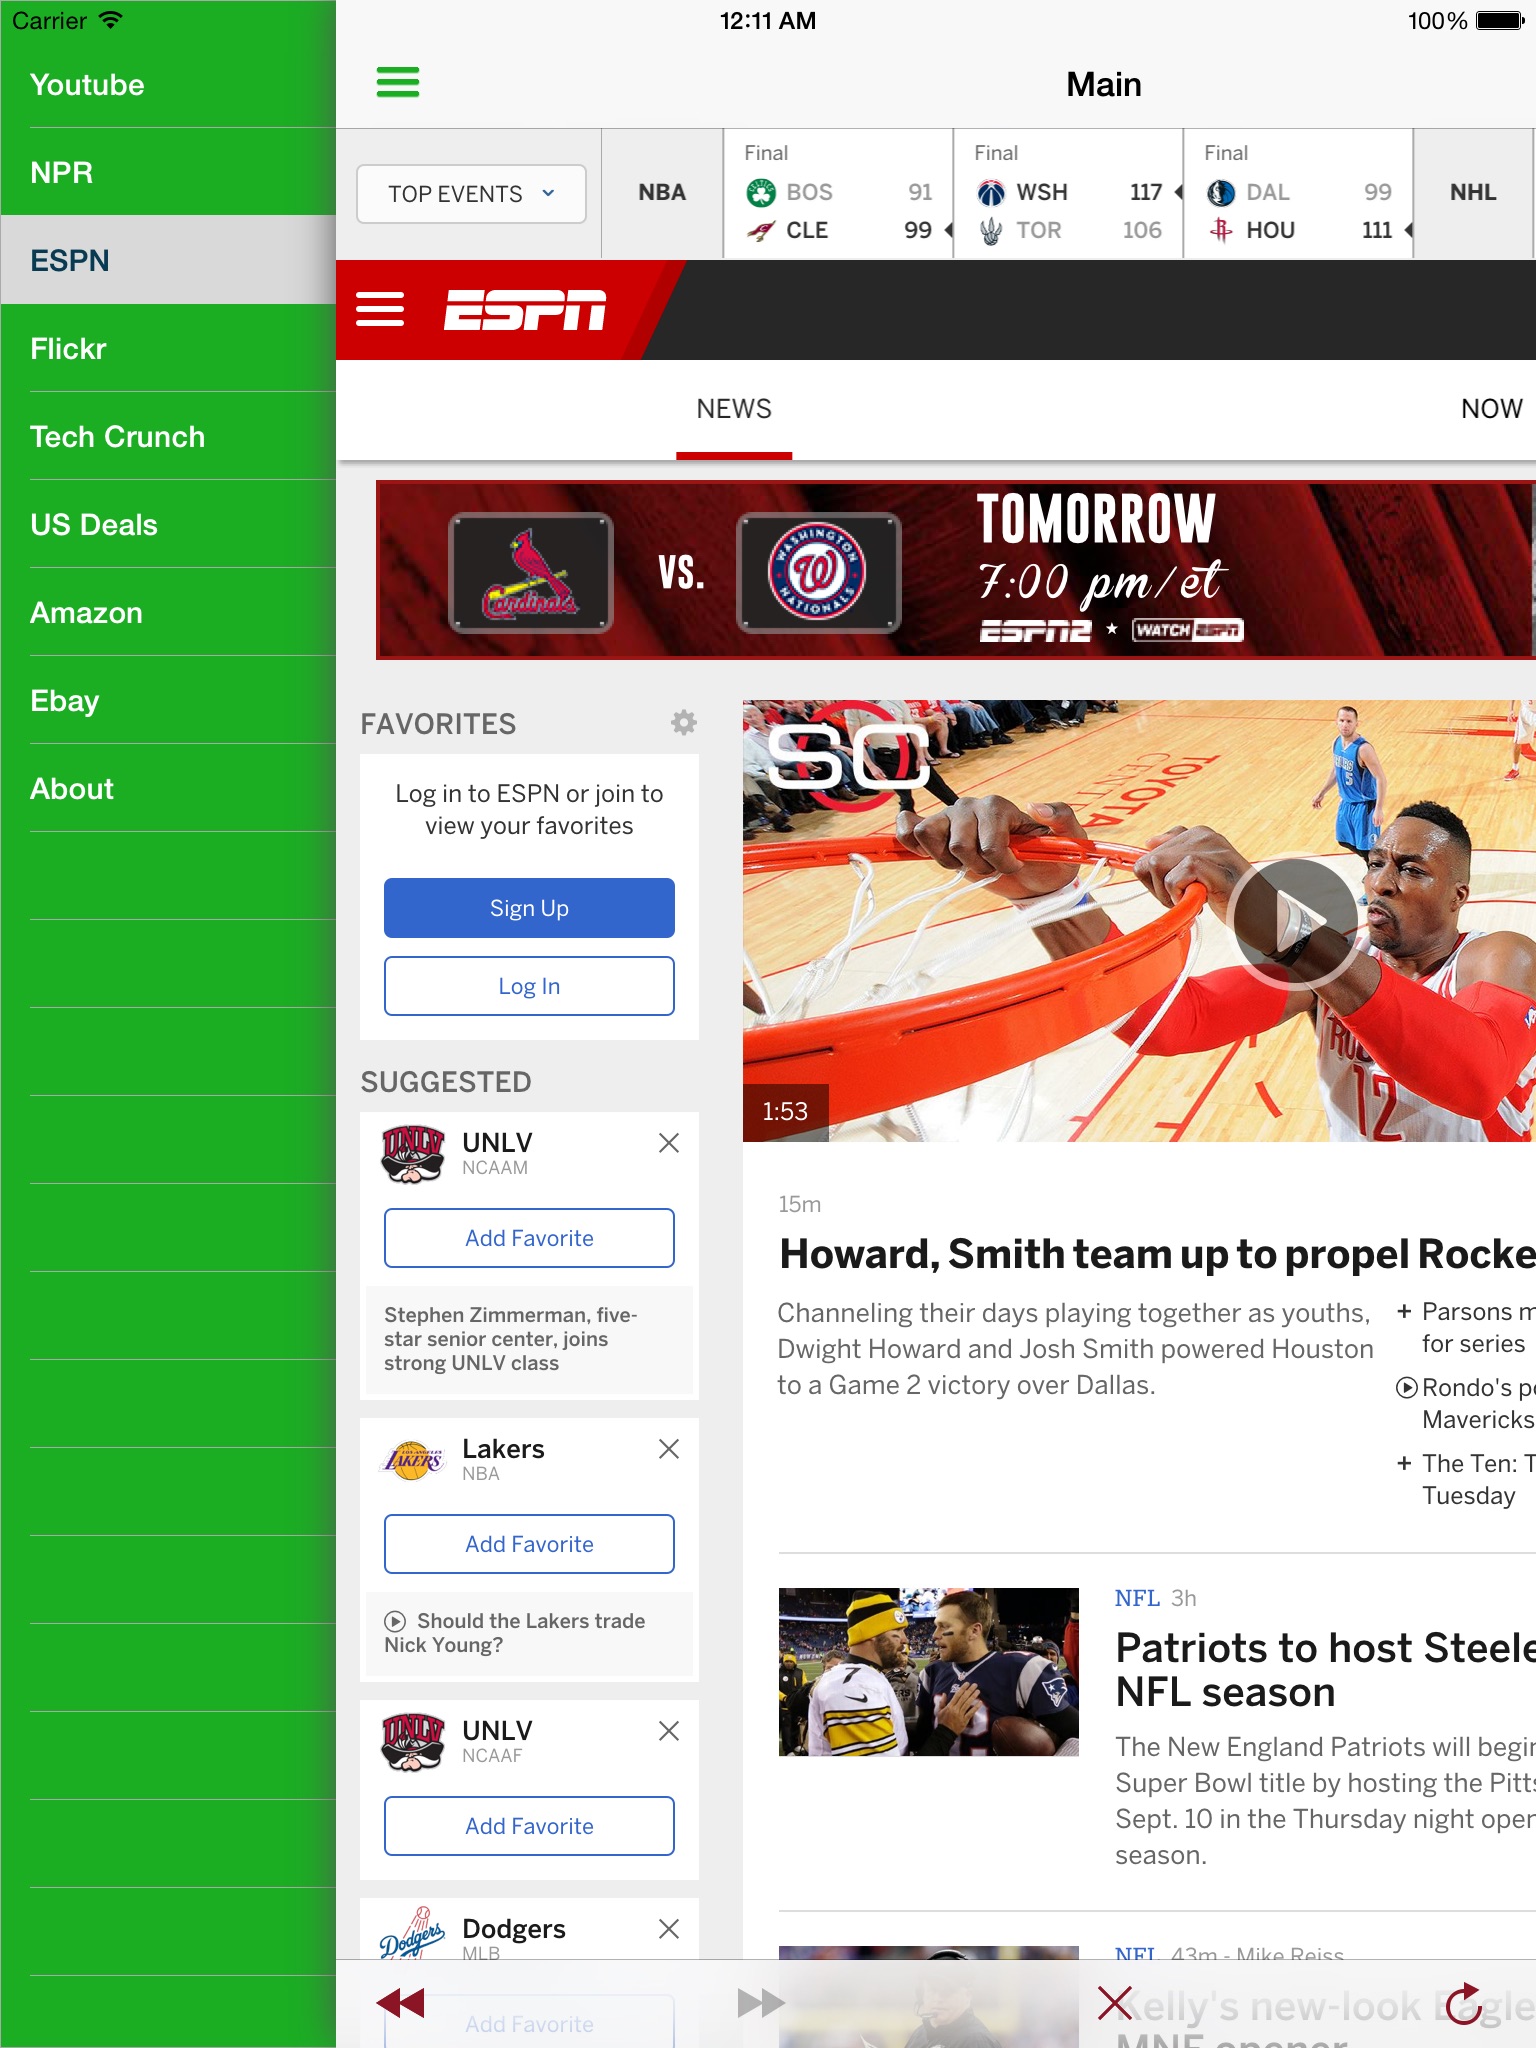Screen dimensions: 1536x2048
Task: Click the UNLV NCAAM team logo
Action: click(413, 1154)
